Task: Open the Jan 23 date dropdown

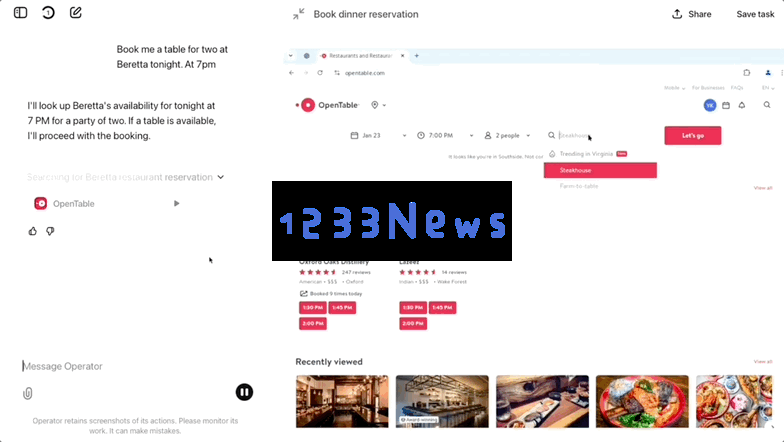Action: click(378, 136)
